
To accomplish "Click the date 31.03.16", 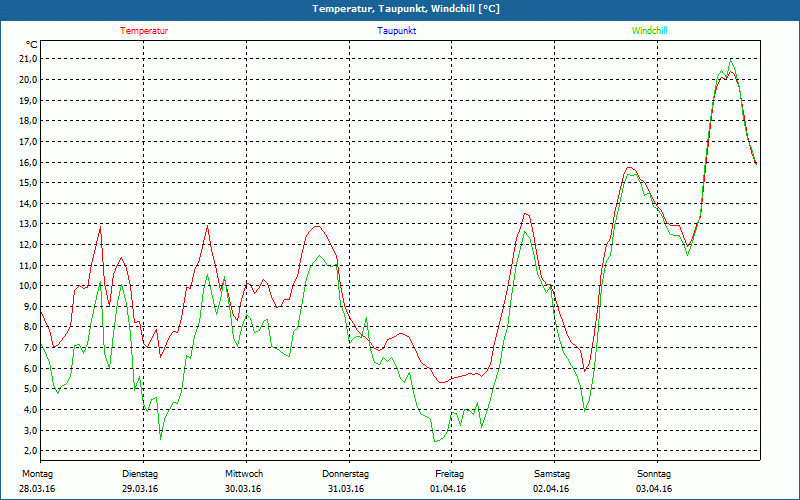I will point(346,489).
